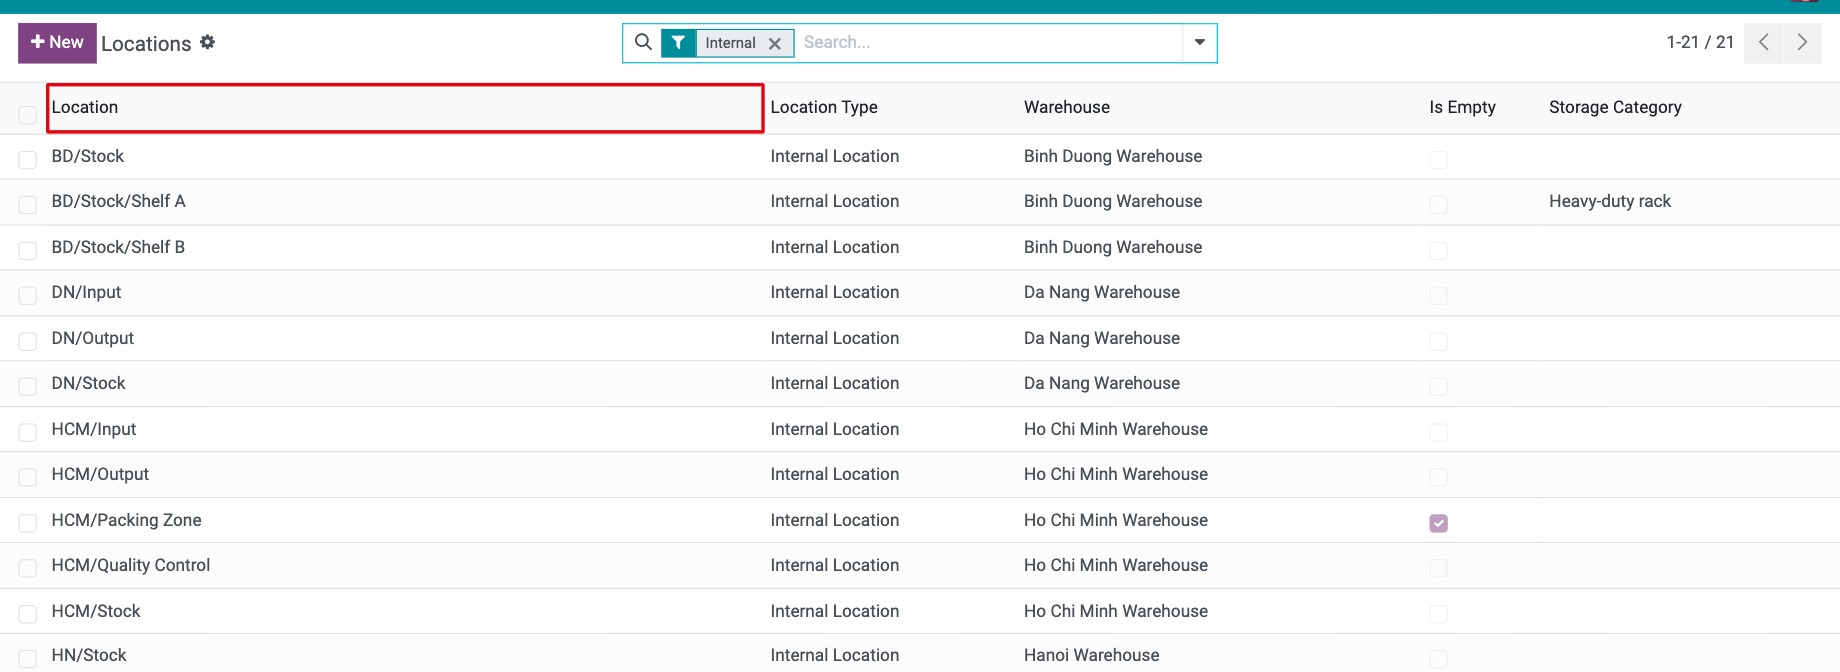Focus the Search input field
This screenshot has height=672, width=1840.
[988, 43]
